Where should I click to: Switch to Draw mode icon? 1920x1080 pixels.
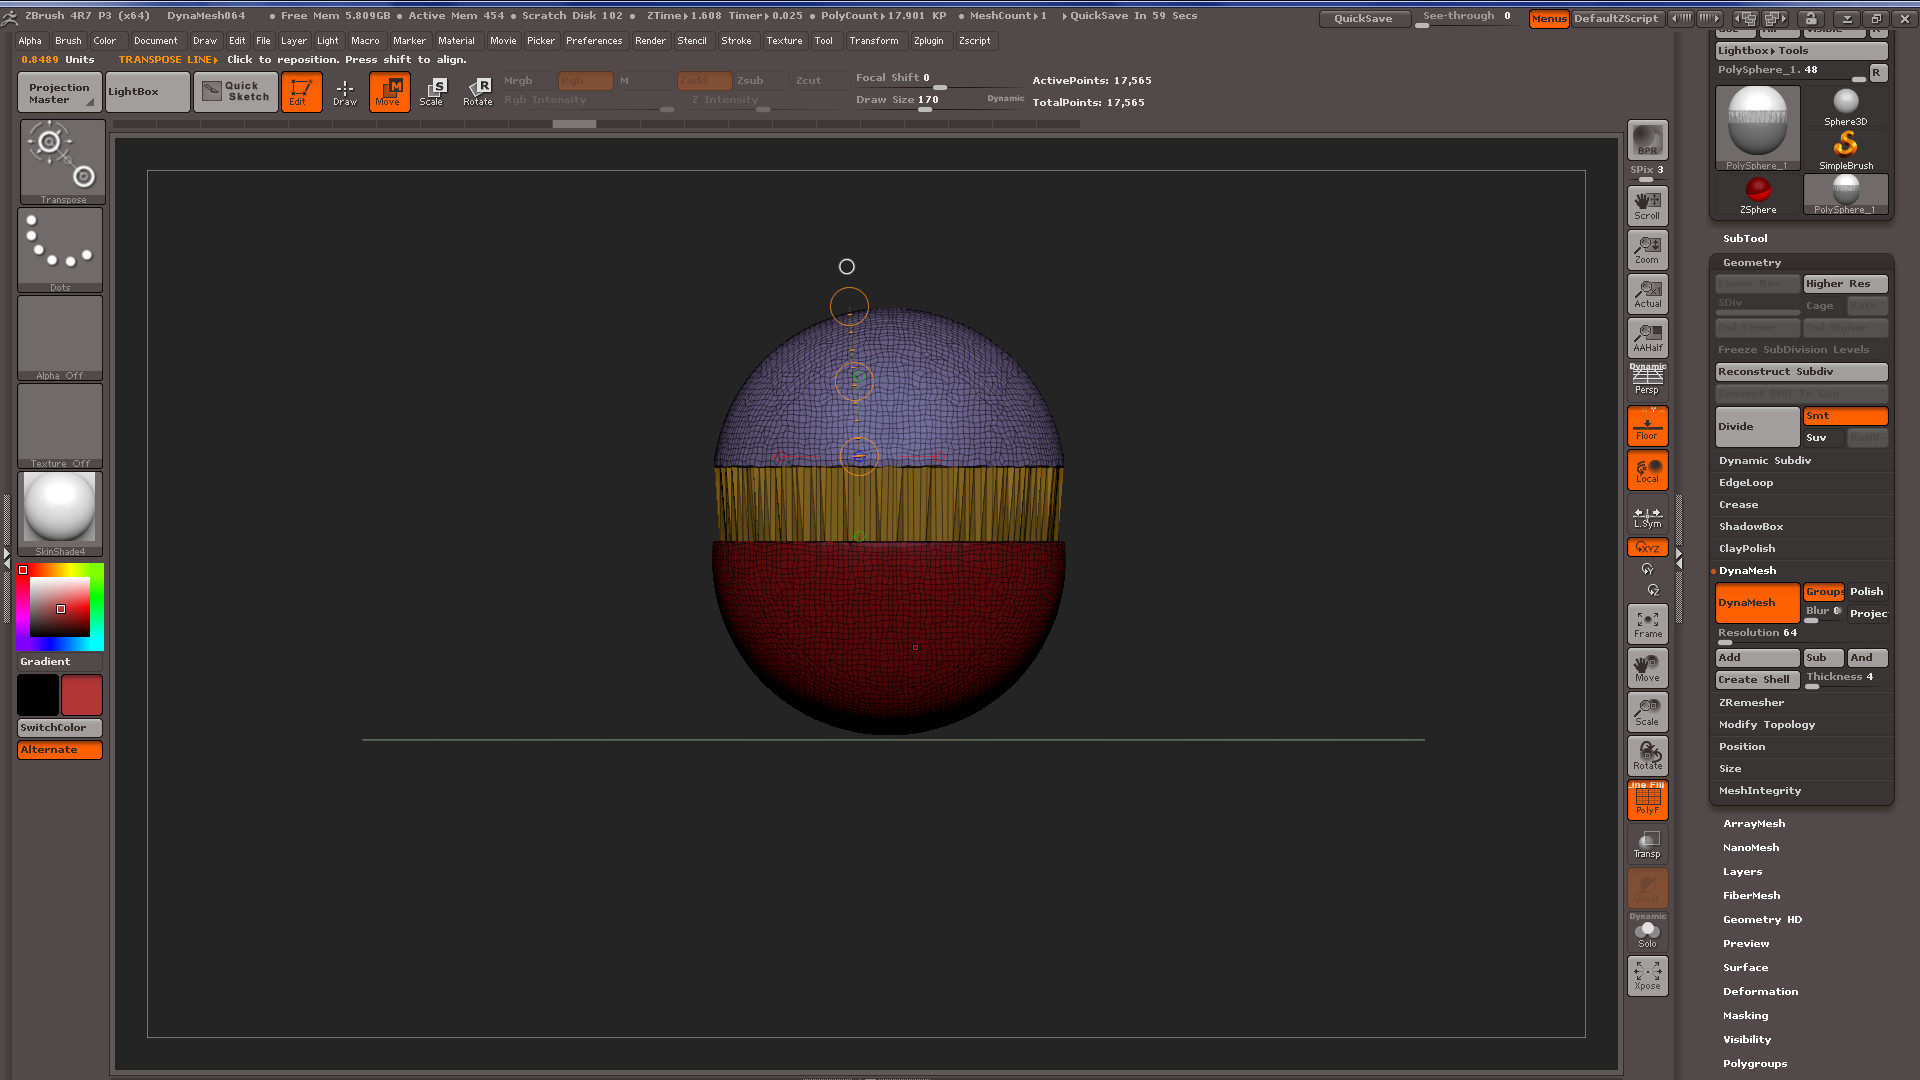pyautogui.click(x=345, y=91)
